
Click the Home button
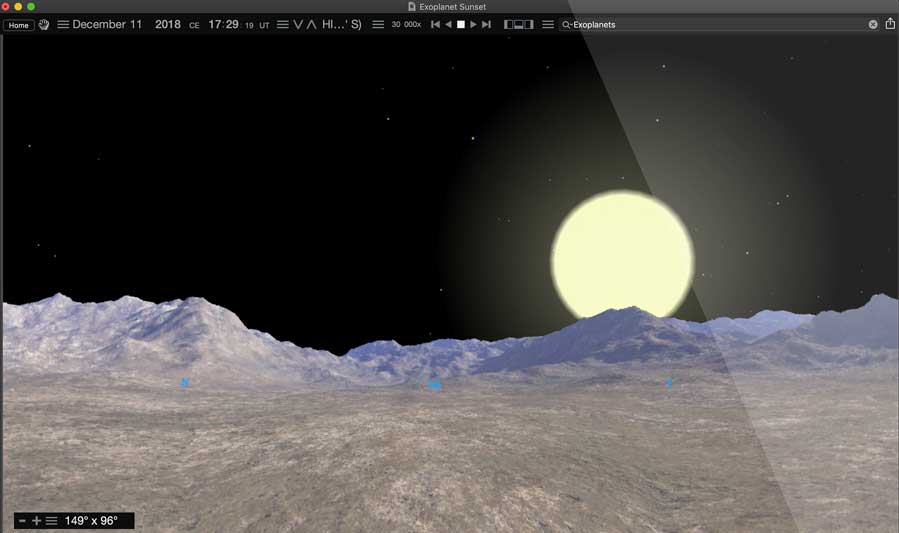coord(19,25)
